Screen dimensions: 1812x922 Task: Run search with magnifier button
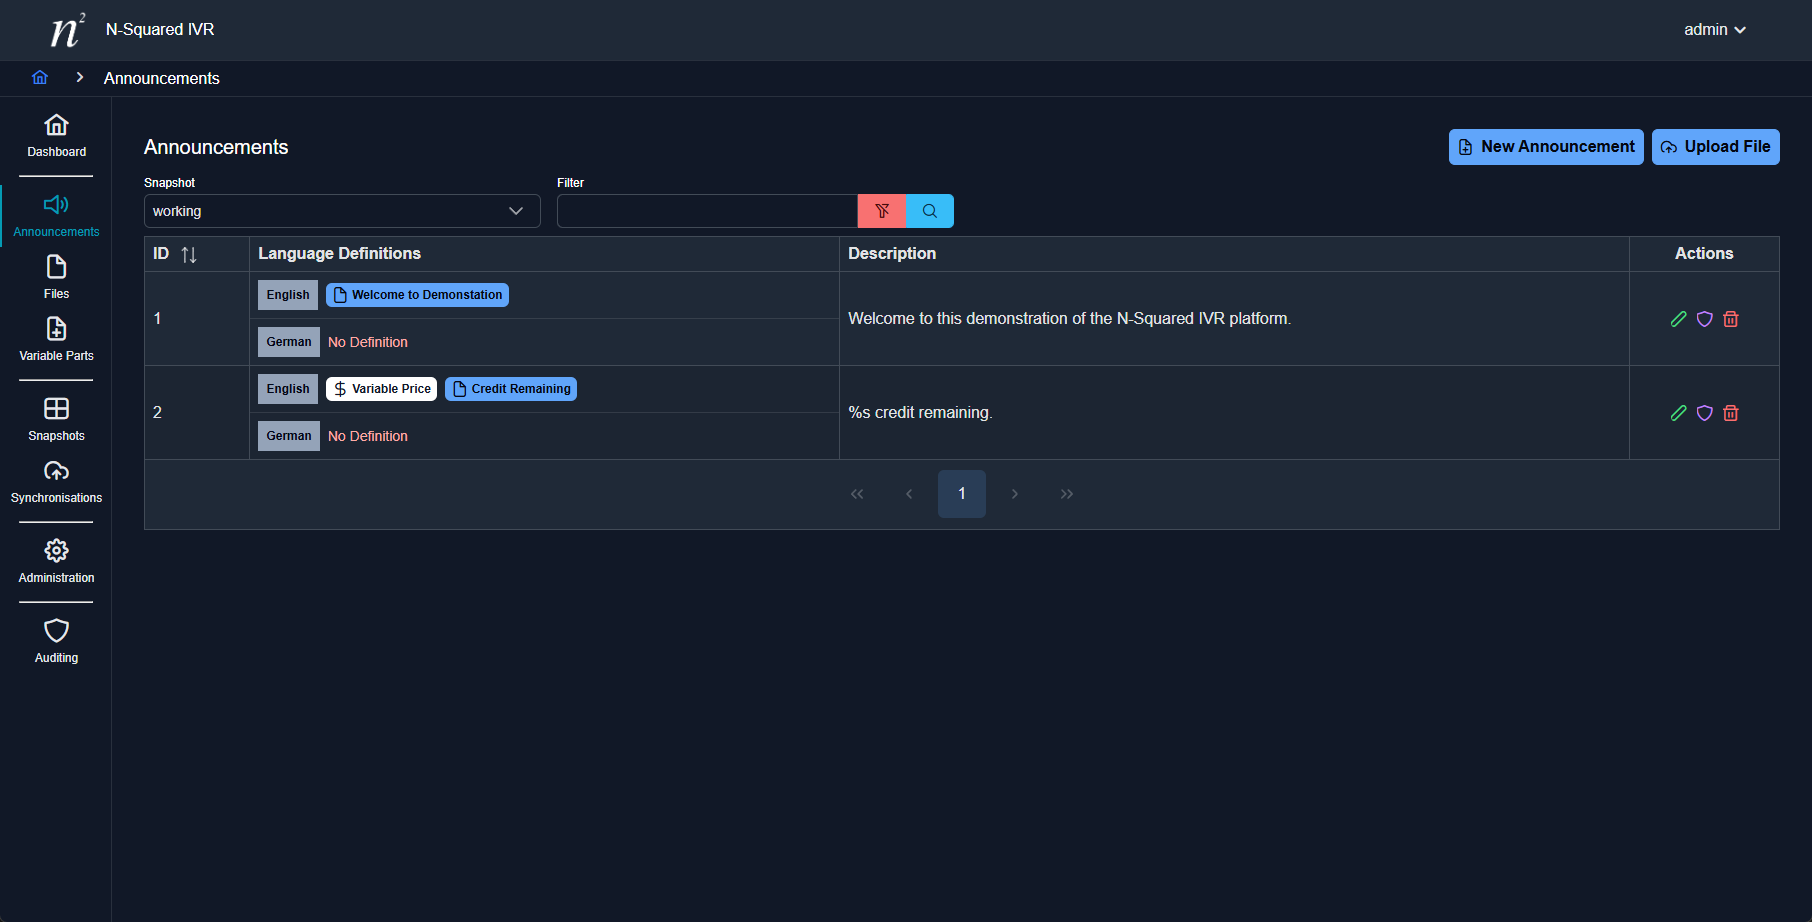[929, 211]
